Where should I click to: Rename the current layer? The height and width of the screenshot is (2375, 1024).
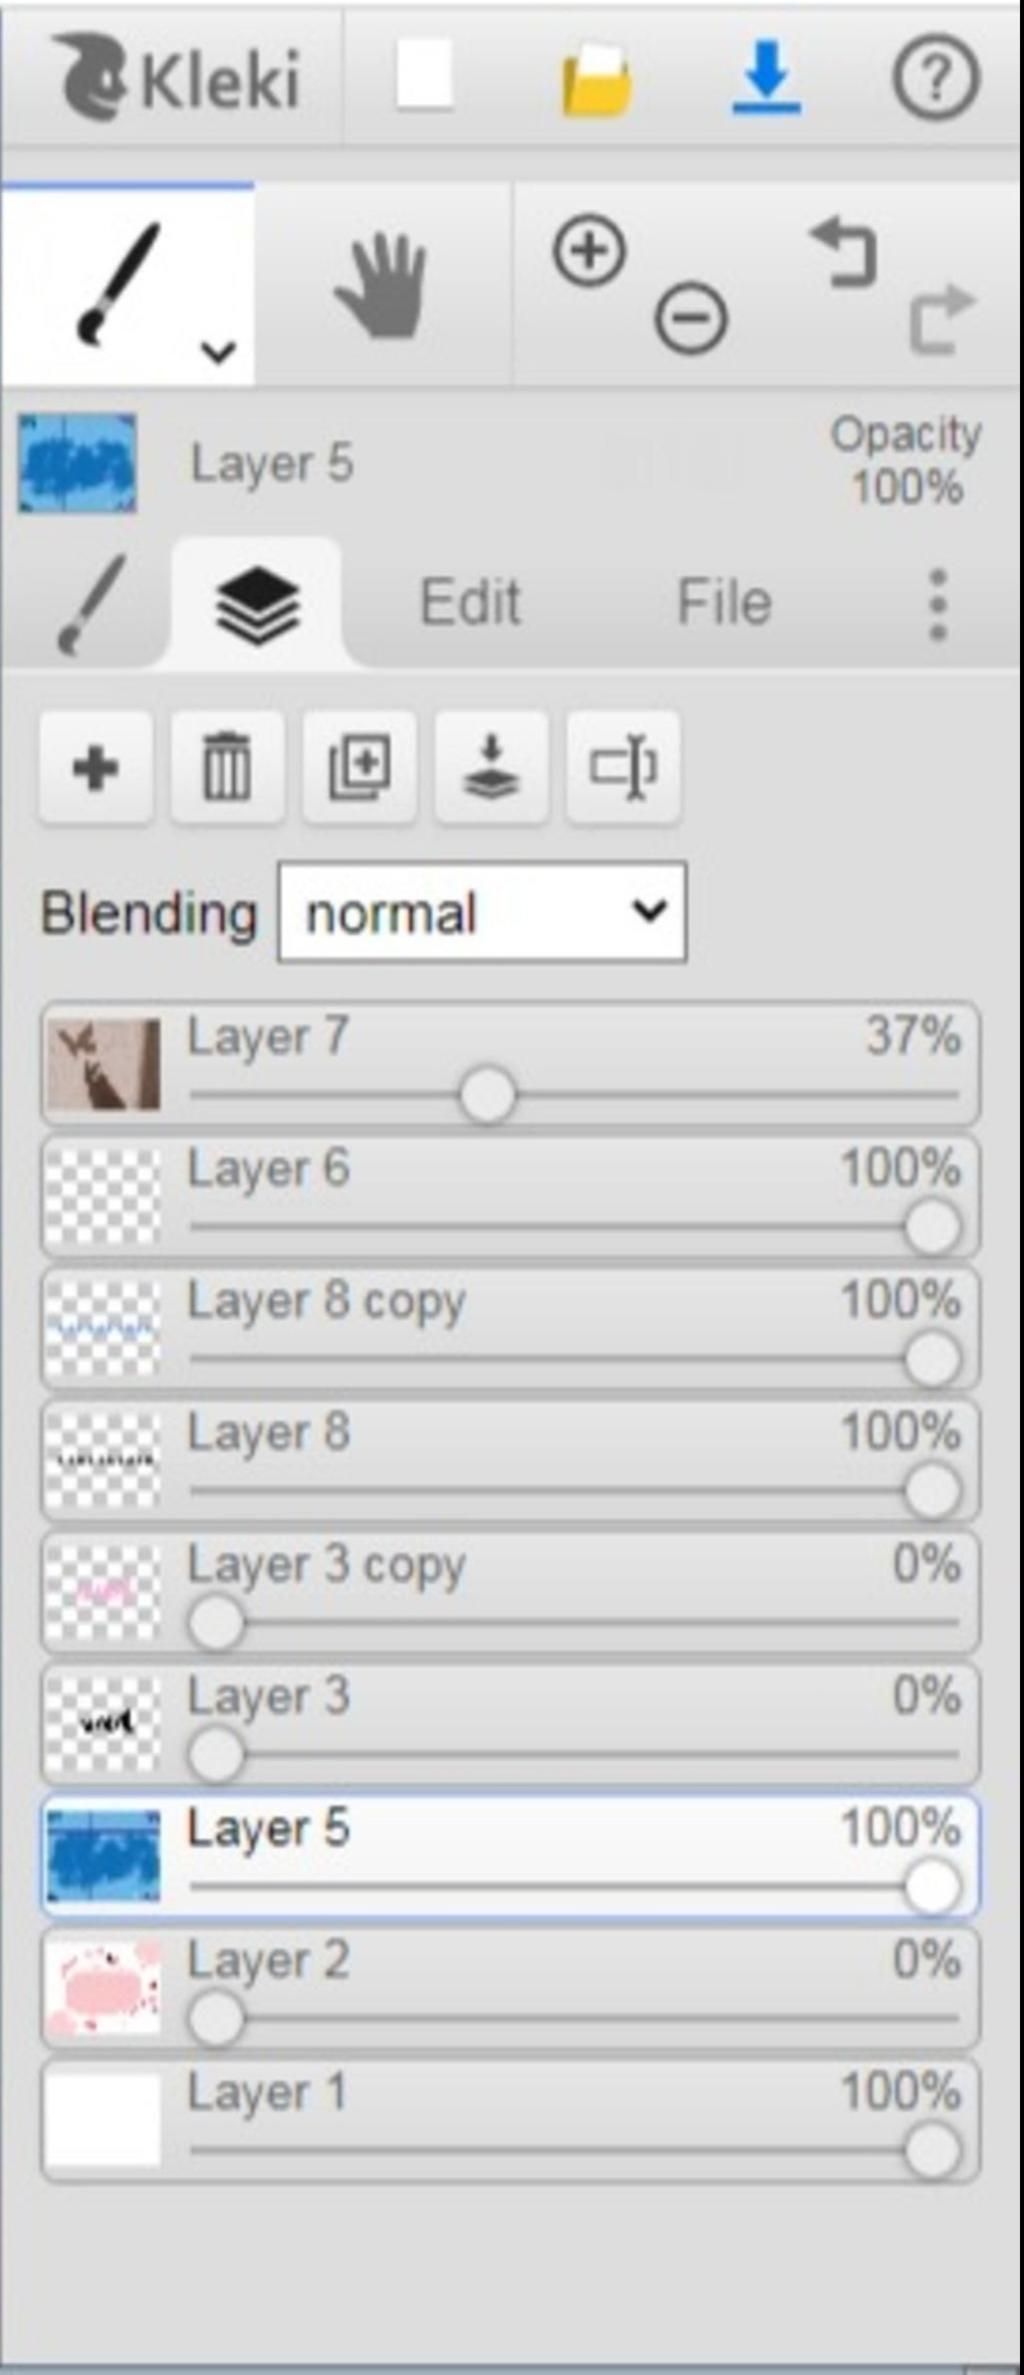[x=623, y=768]
